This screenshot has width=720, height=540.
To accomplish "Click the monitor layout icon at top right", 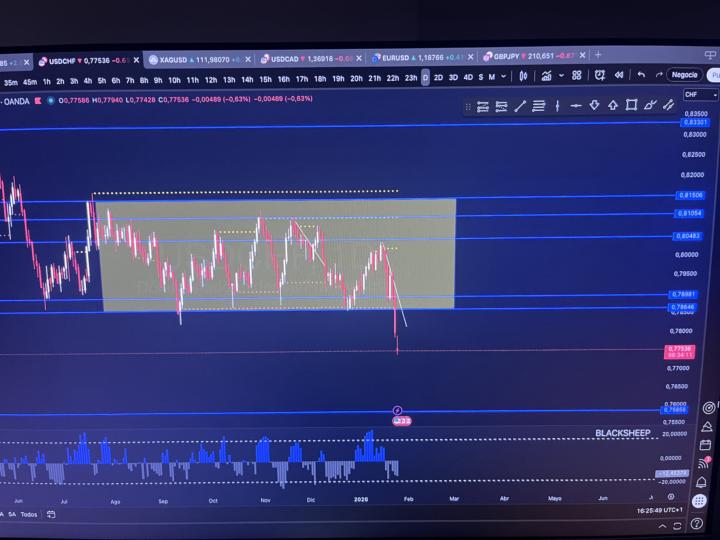I will coord(710,55).
